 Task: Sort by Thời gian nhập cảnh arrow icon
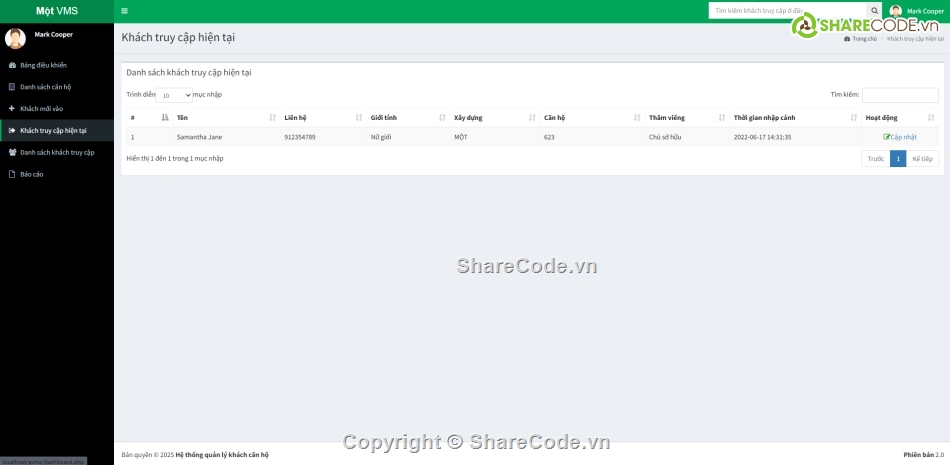(854, 118)
